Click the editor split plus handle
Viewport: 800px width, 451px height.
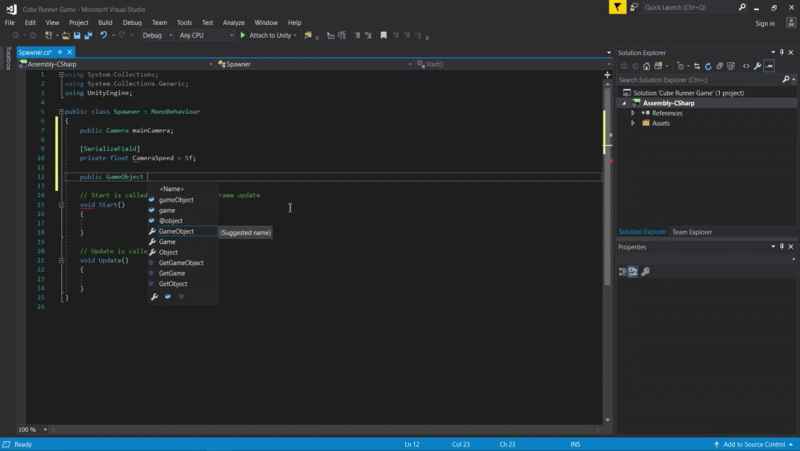tap(607, 75)
